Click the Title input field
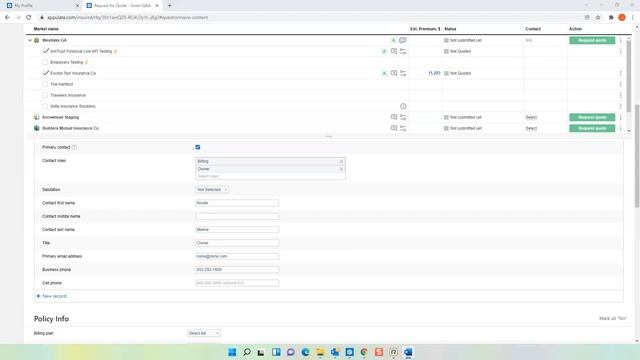640x360 pixels. 237,243
